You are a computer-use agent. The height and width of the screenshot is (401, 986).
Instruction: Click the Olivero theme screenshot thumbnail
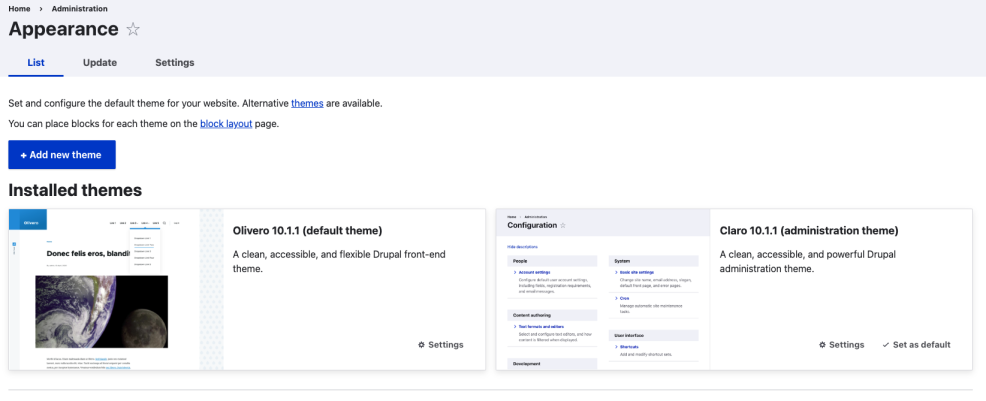coord(116,290)
